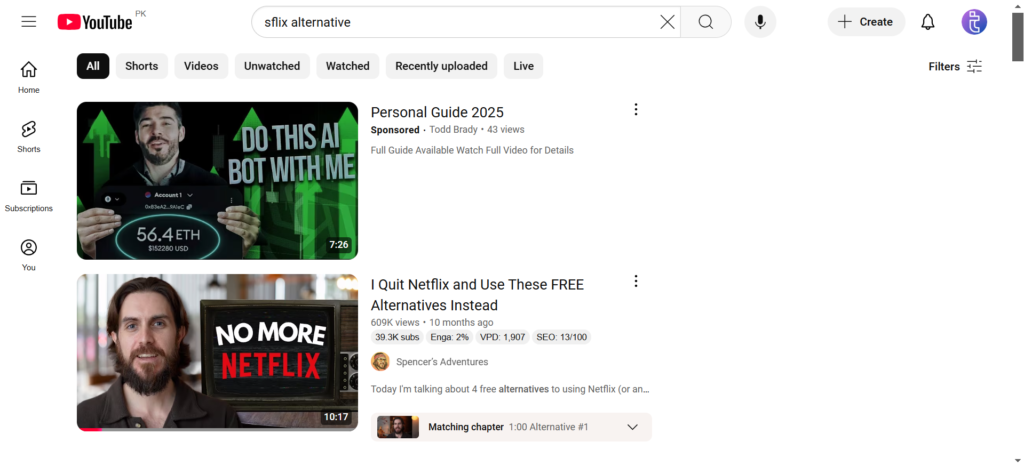Open the notifications bell
This screenshot has height=466, width=1024.
point(927,22)
